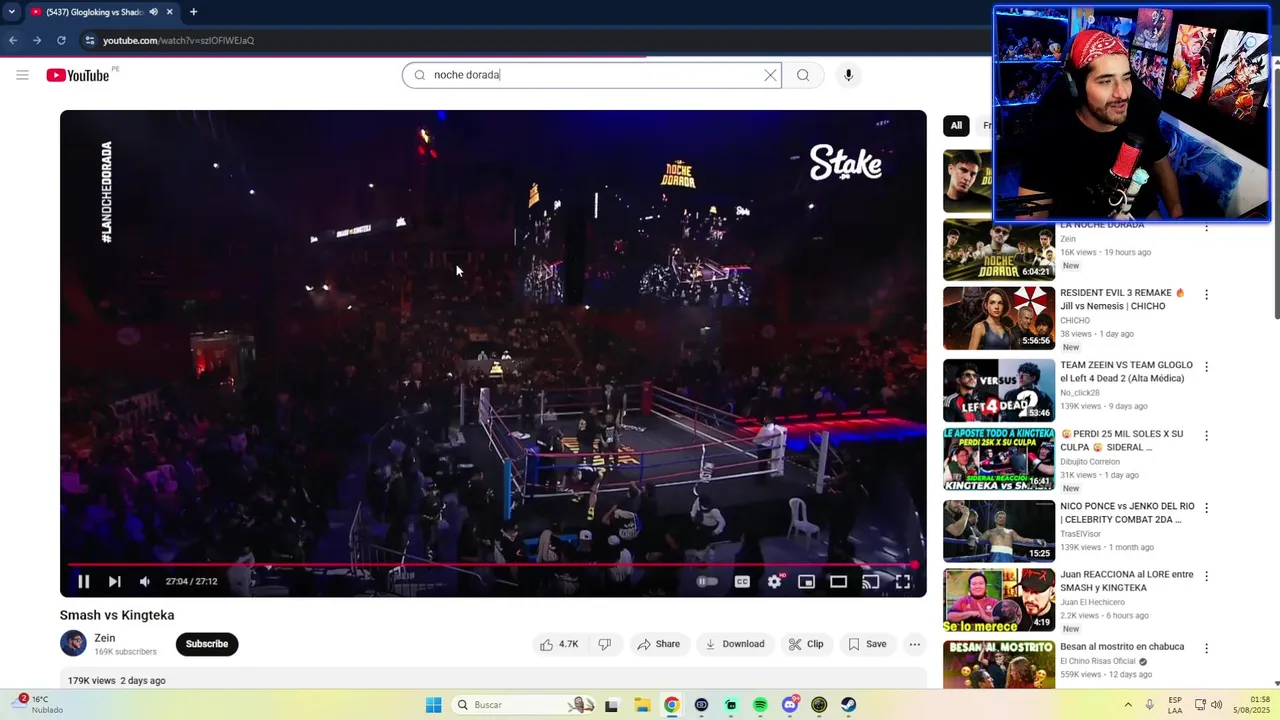Toggle the autoplay switch in player
Image resolution: width=1280 pixels, height=720 pixels.
[707, 582]
